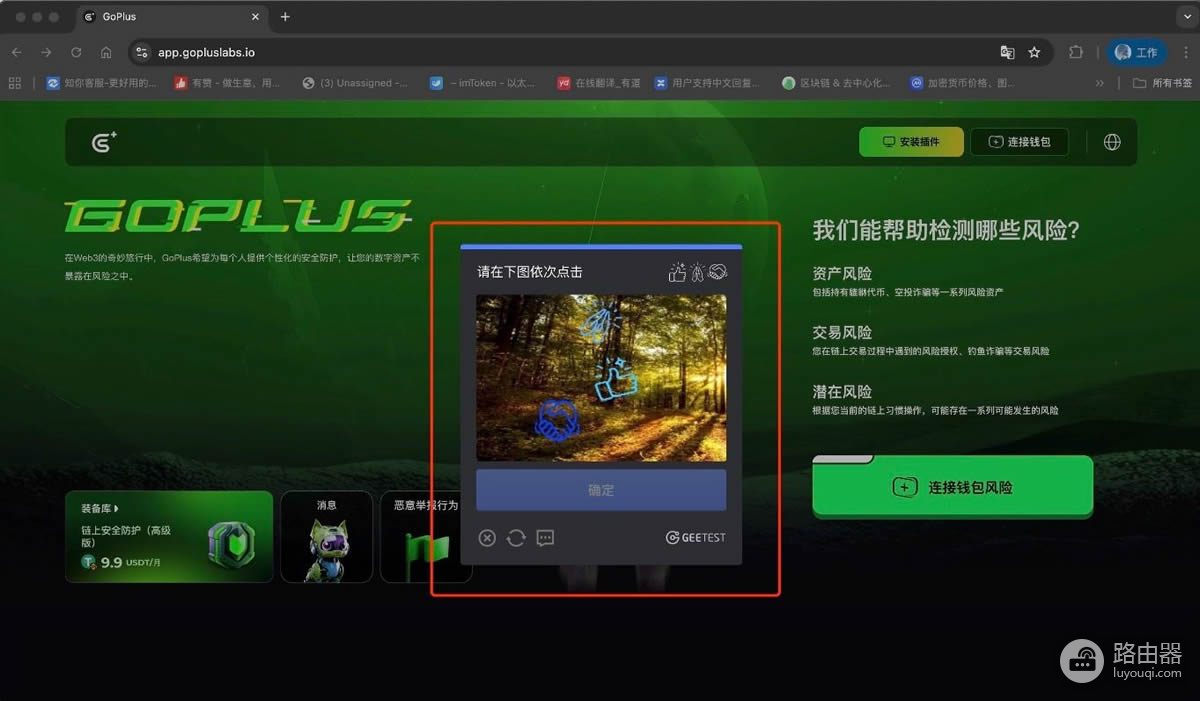
Task: Click the browser forward arrow
Action: (46, 52)
